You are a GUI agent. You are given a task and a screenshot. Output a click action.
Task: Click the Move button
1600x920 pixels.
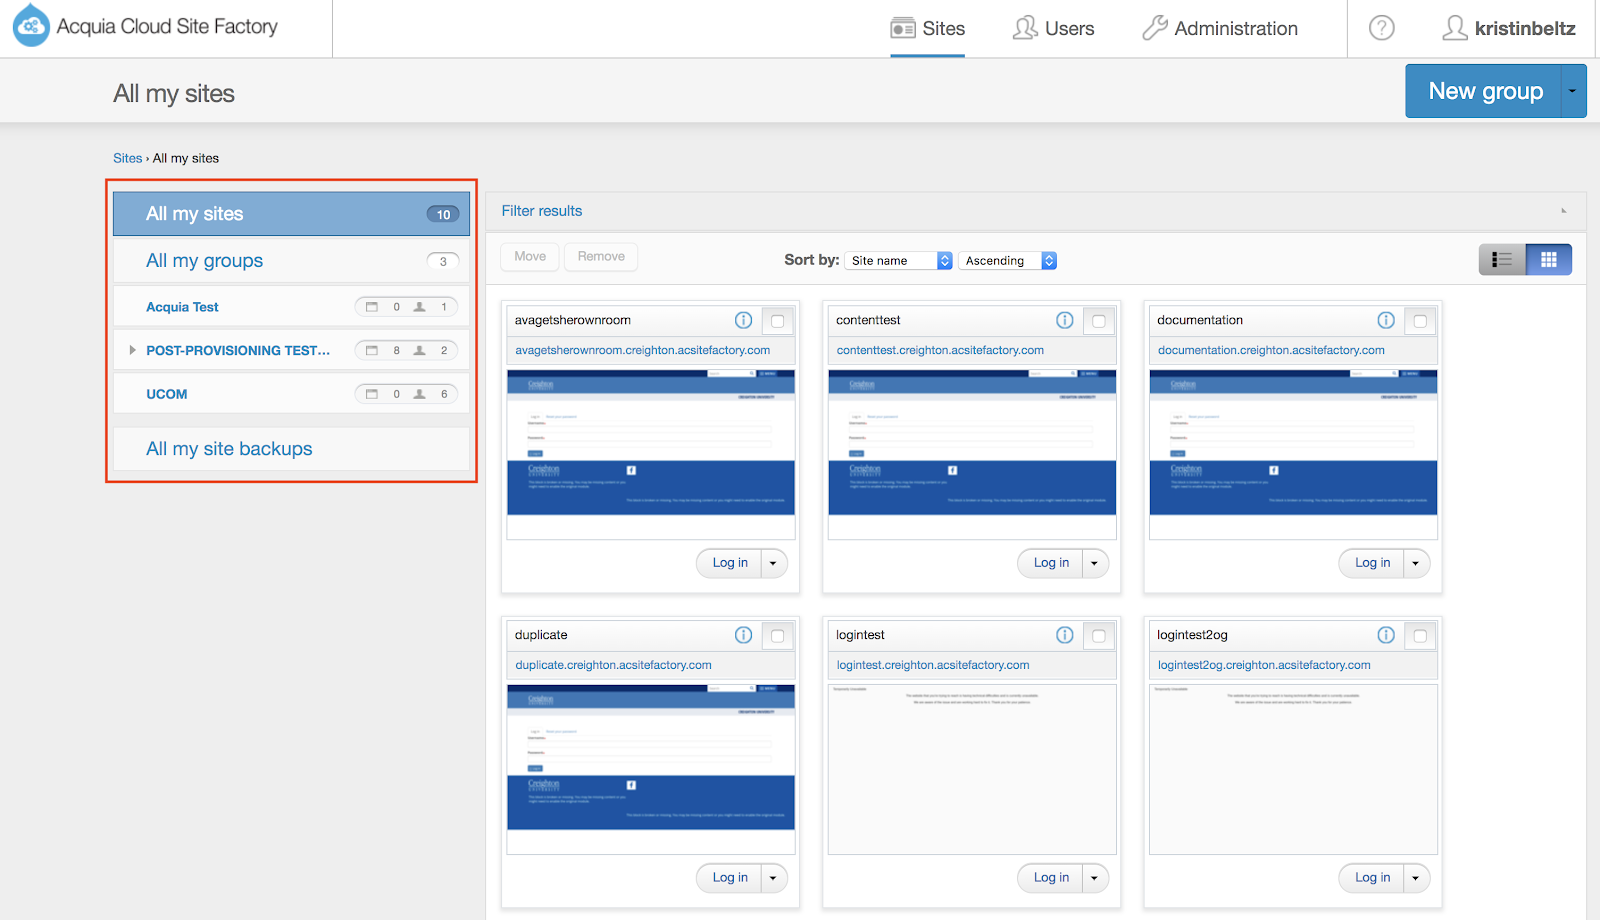pos(530,257)
